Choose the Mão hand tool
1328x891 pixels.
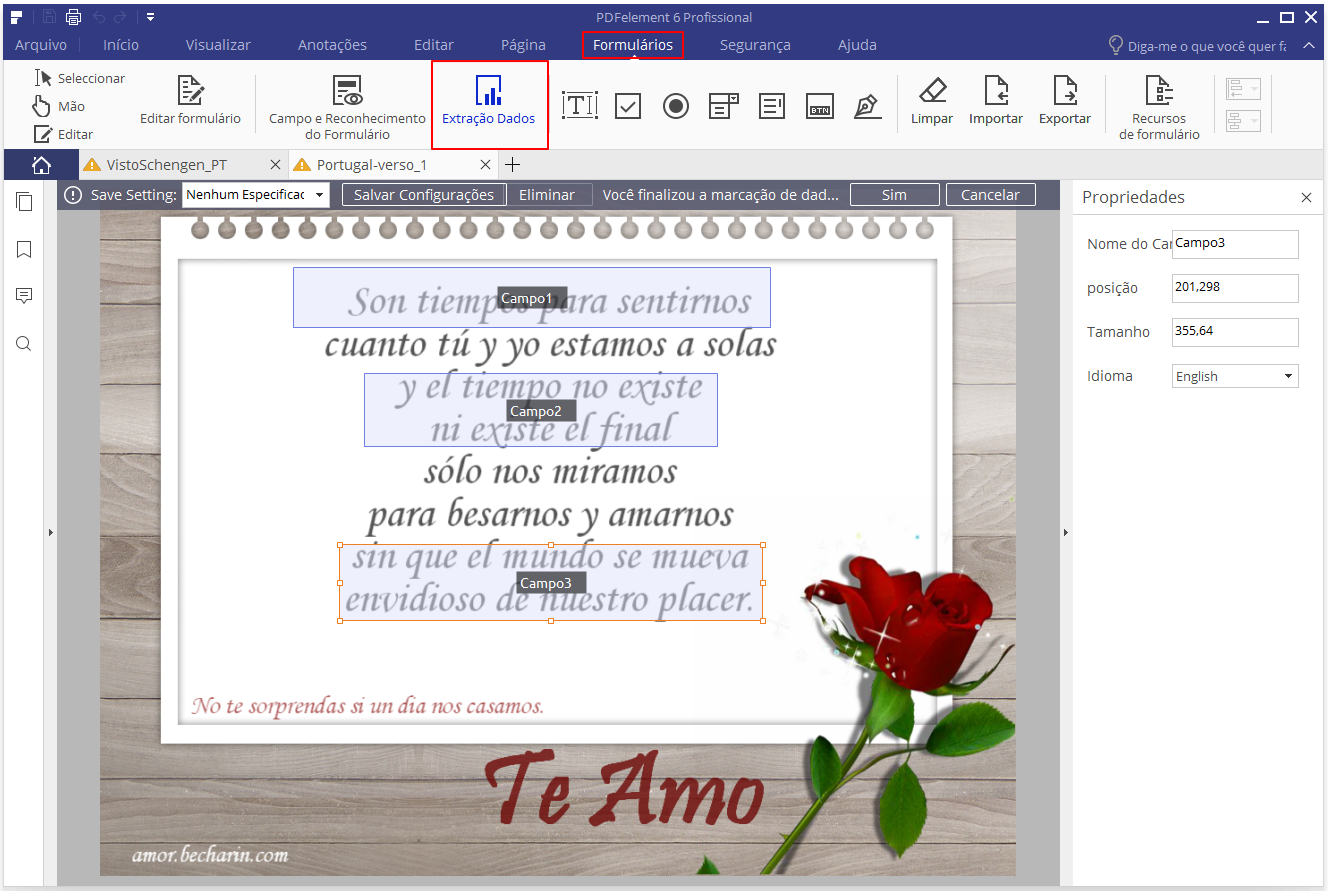coord(60,106)
